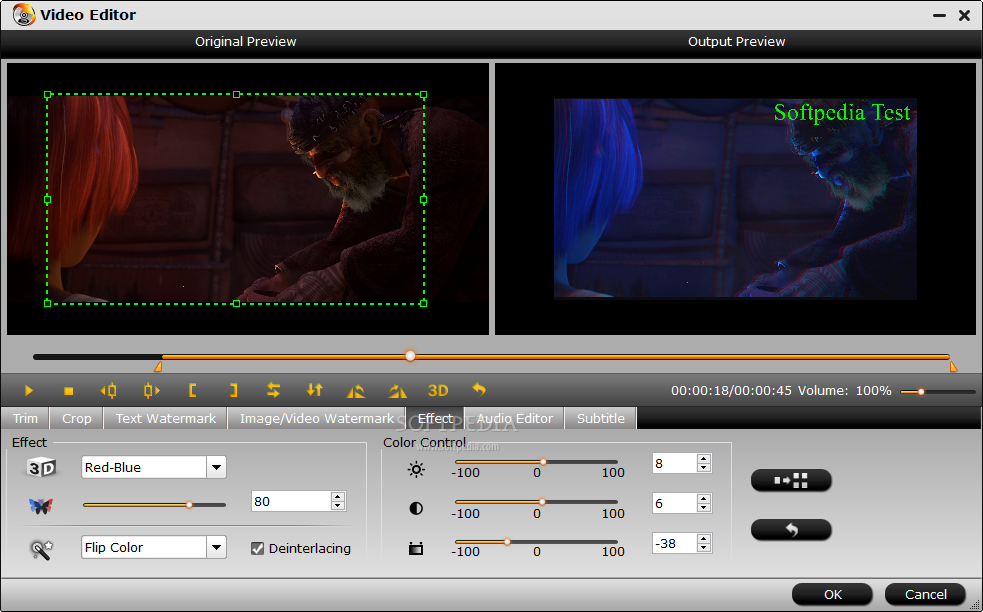The image size is (983, 612).
Task: Click the reset arrow button on right panel
Action: click(791, 530)
